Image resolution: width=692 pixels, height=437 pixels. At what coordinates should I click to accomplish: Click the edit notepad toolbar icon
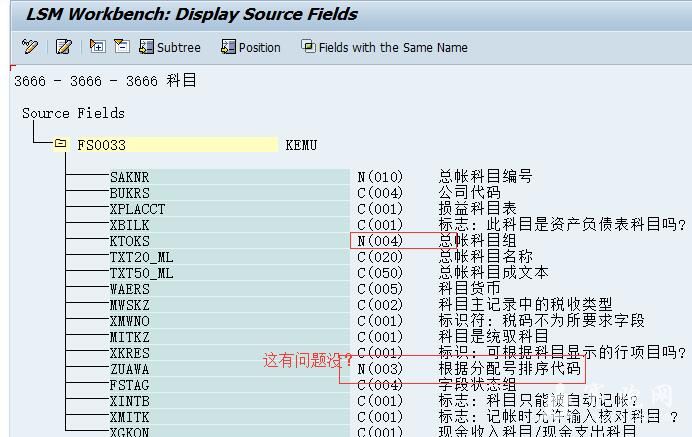click(x=64, y=46)
